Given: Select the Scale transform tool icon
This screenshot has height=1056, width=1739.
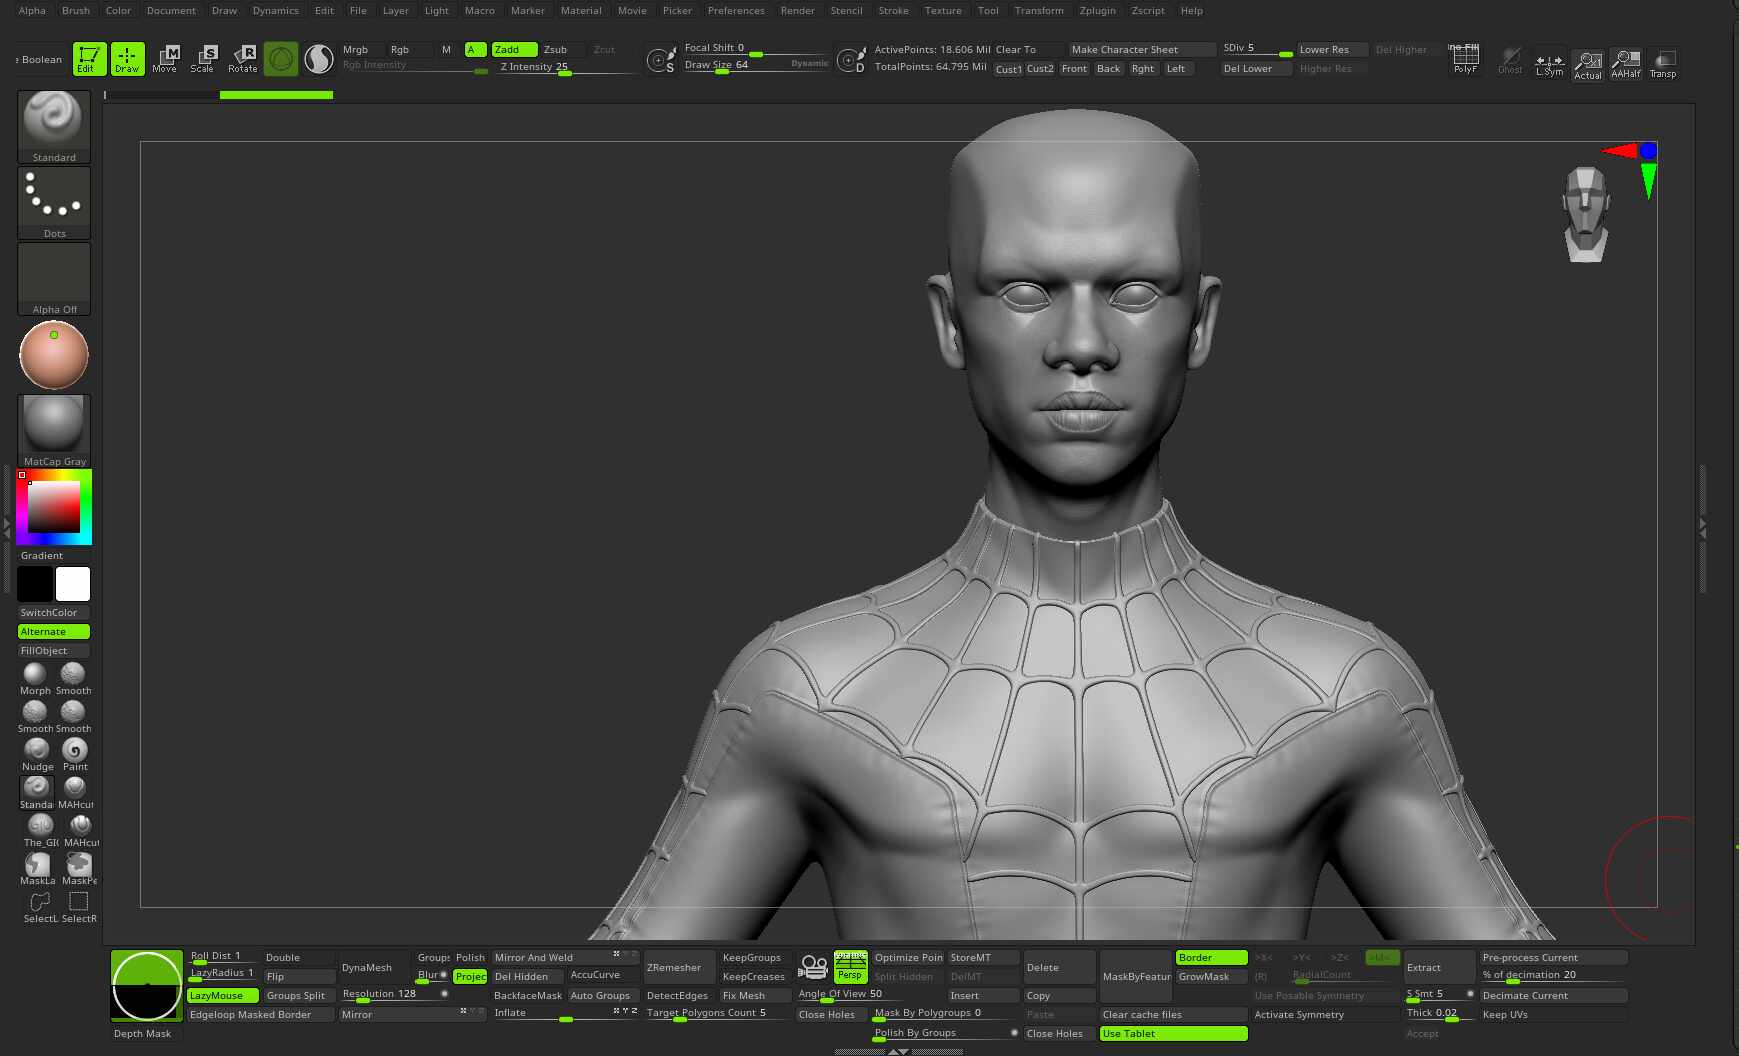Looking at the screenshot, I should 203,58.
